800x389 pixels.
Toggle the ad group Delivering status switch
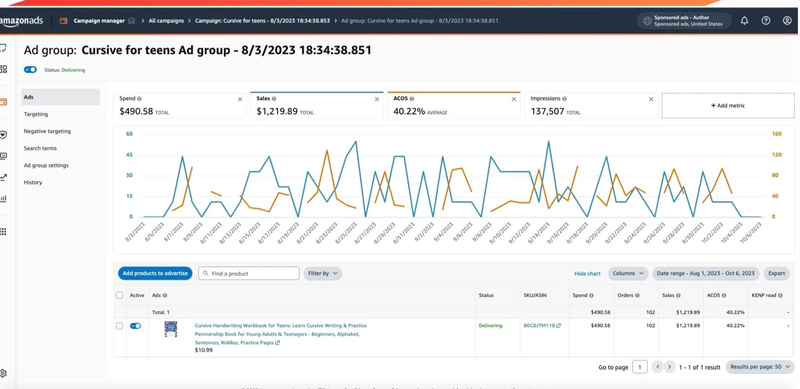point(30,70)
